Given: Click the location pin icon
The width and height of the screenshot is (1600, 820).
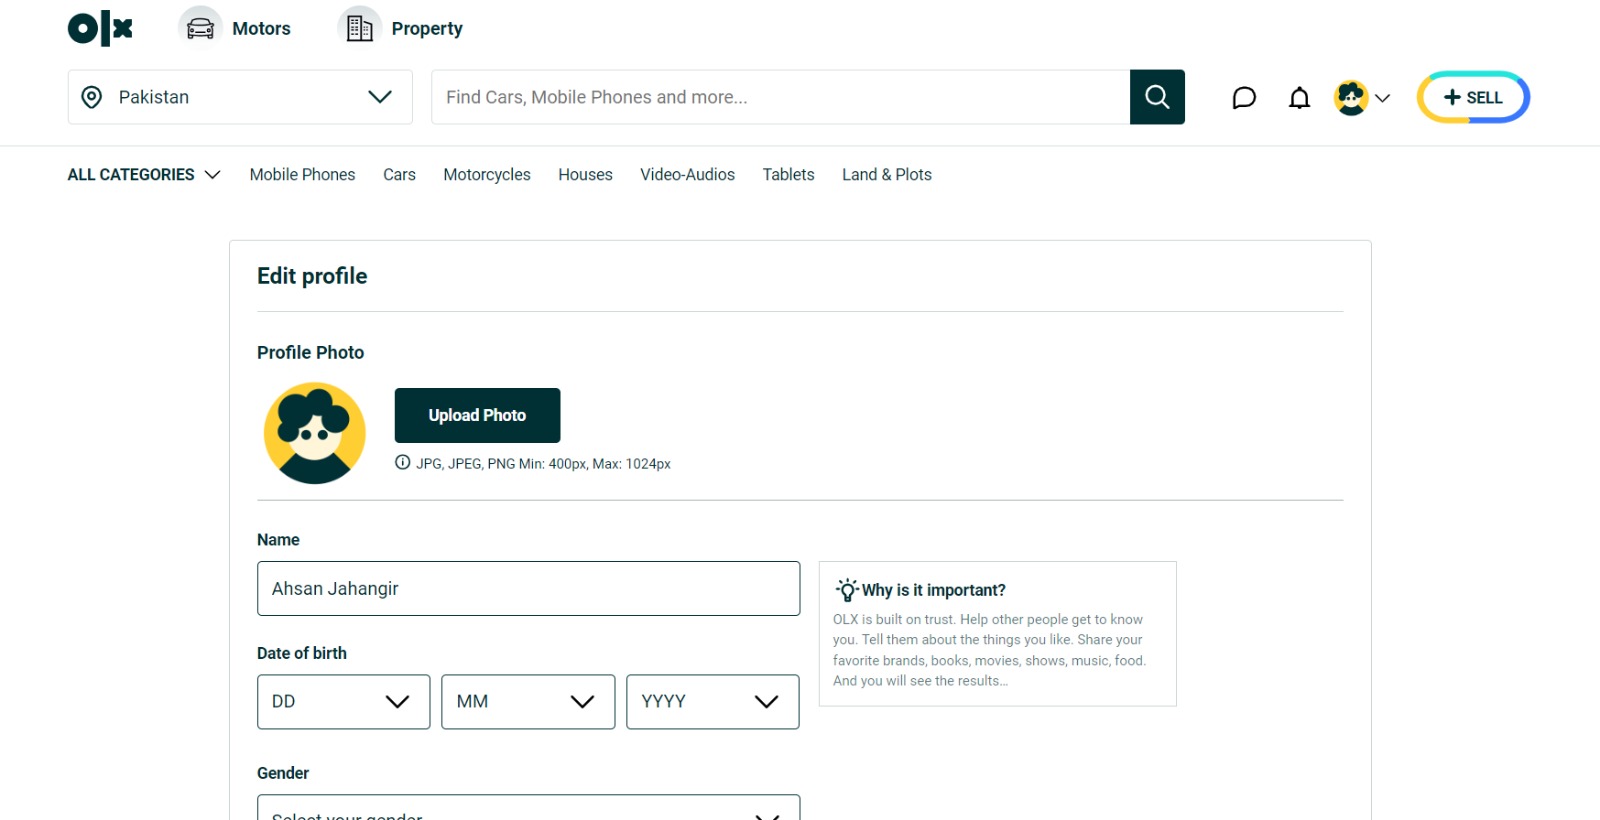Looking at the screenshot, I should [91, 97].
